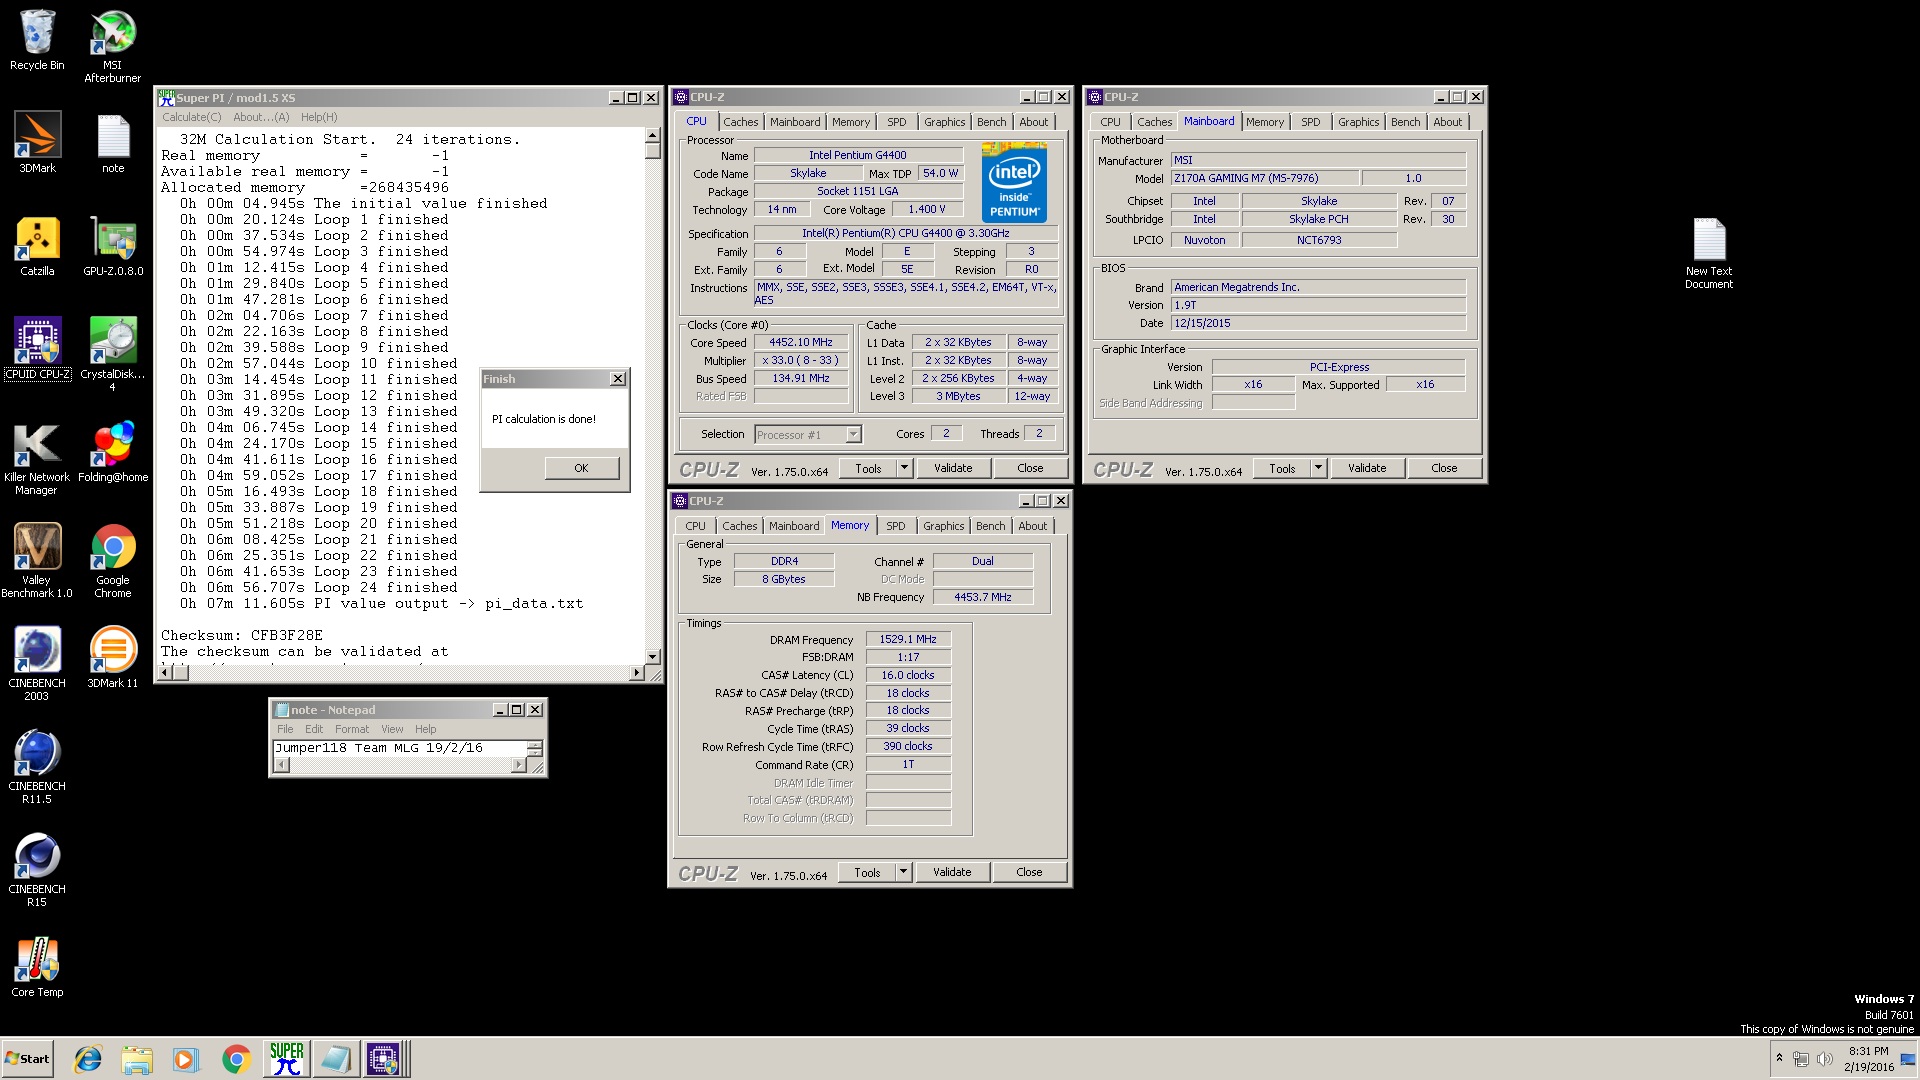Viewport: 1920px width, 1080px height.
Task: Click Super PI vertical scrollbar up arrow
Action: 653,135
